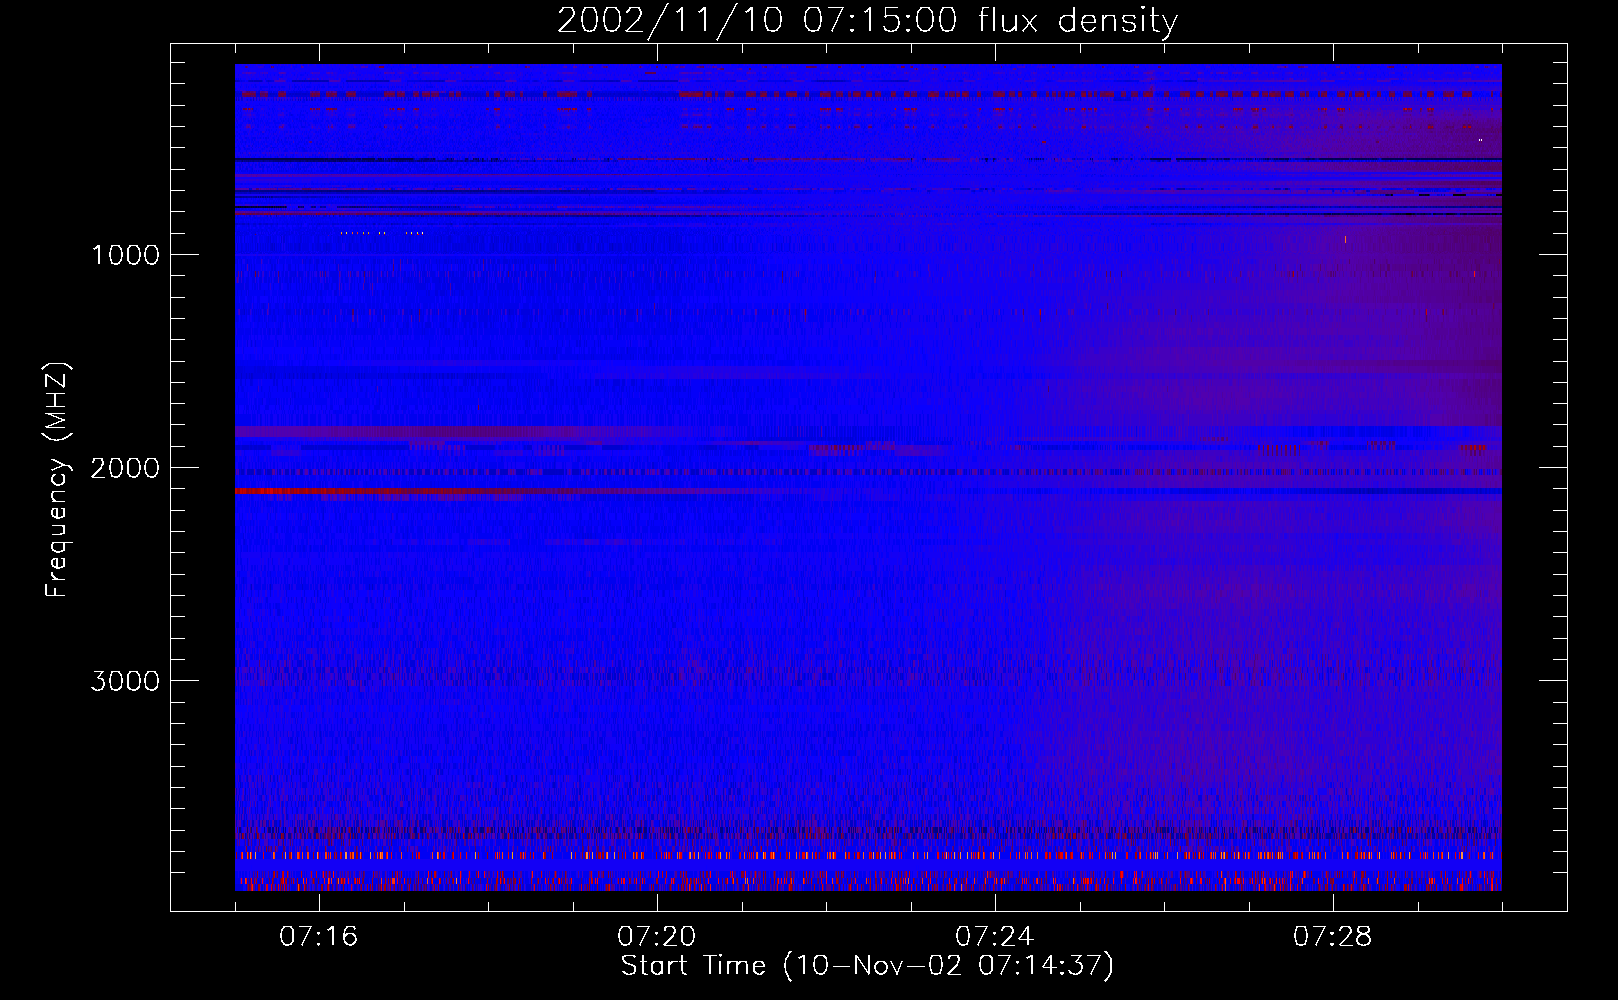Viewport: 1618px width, 1000px height.
Task: Select the 3000 frequency tick label
Action: pyautogui.click(x=125, y=681)
